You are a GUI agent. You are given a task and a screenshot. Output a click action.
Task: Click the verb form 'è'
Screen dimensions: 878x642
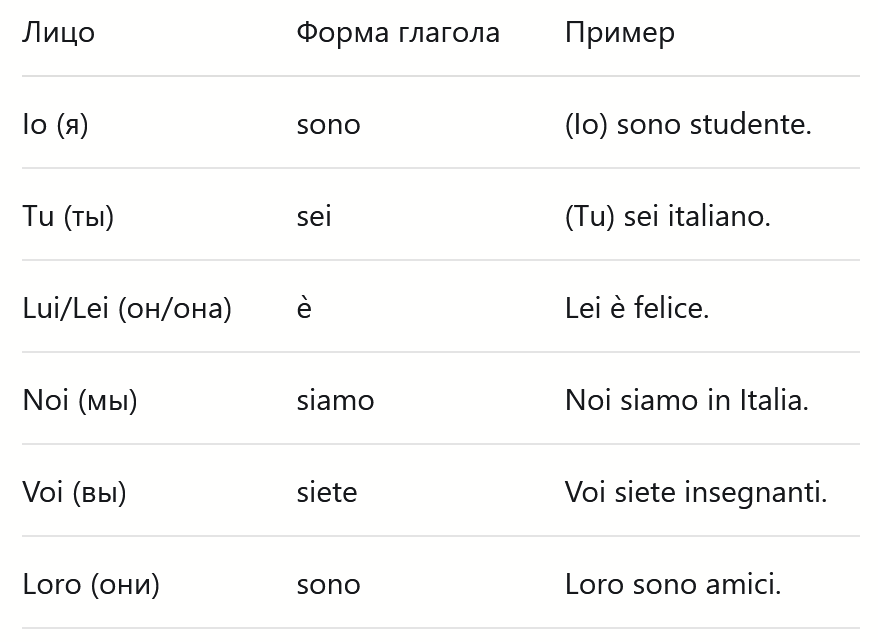pyautogui.click(x=304, y=309)
